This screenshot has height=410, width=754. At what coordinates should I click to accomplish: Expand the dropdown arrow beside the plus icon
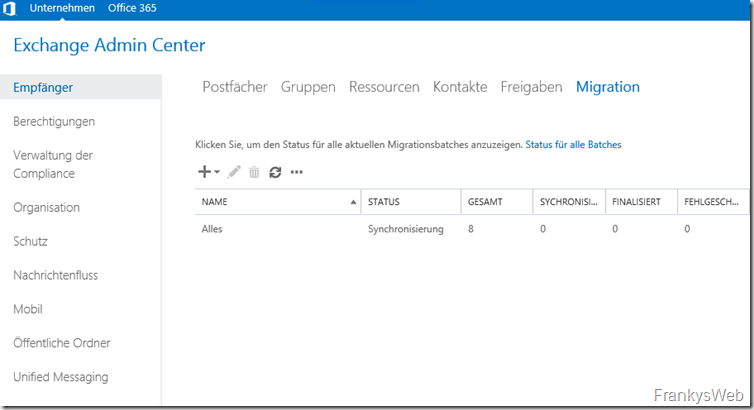(217, 173)
